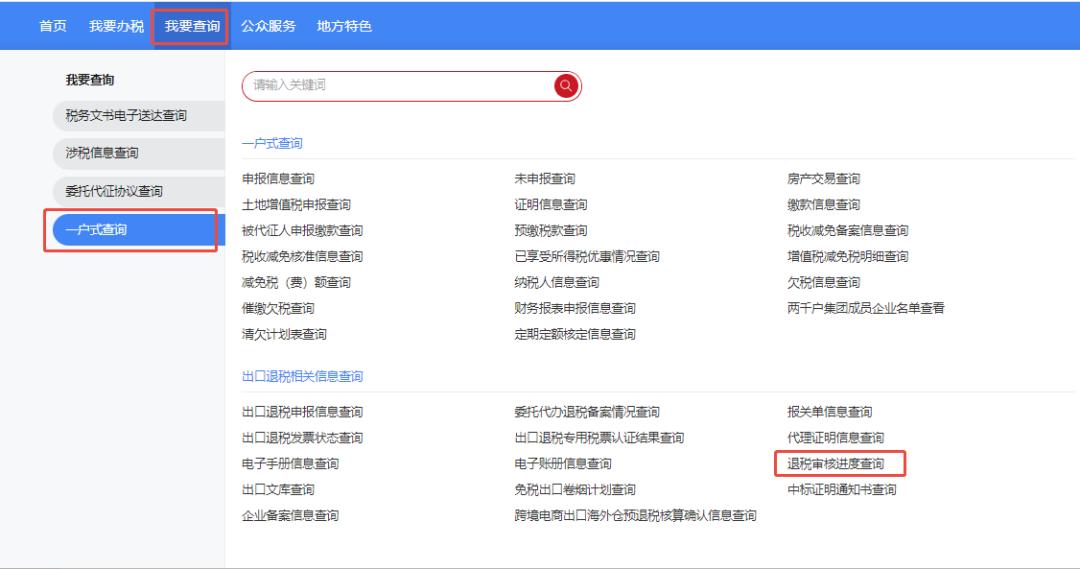Switch to the 我要办税 tab
The width and height of the screenshot is (1080, 569).
click(x=116, y=25)
